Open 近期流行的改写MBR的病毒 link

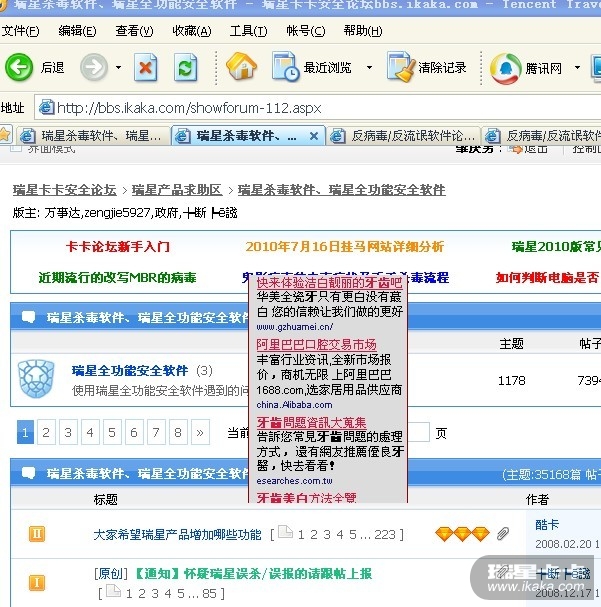coord(117,278)
